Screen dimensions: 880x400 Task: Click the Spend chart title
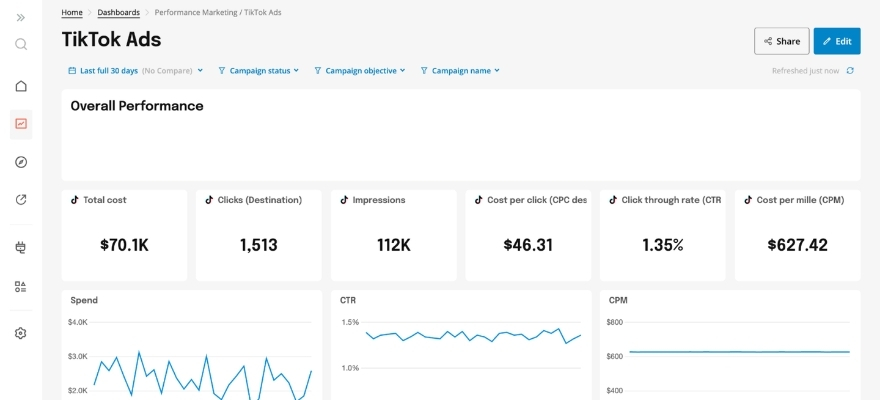tap(84, 300)
